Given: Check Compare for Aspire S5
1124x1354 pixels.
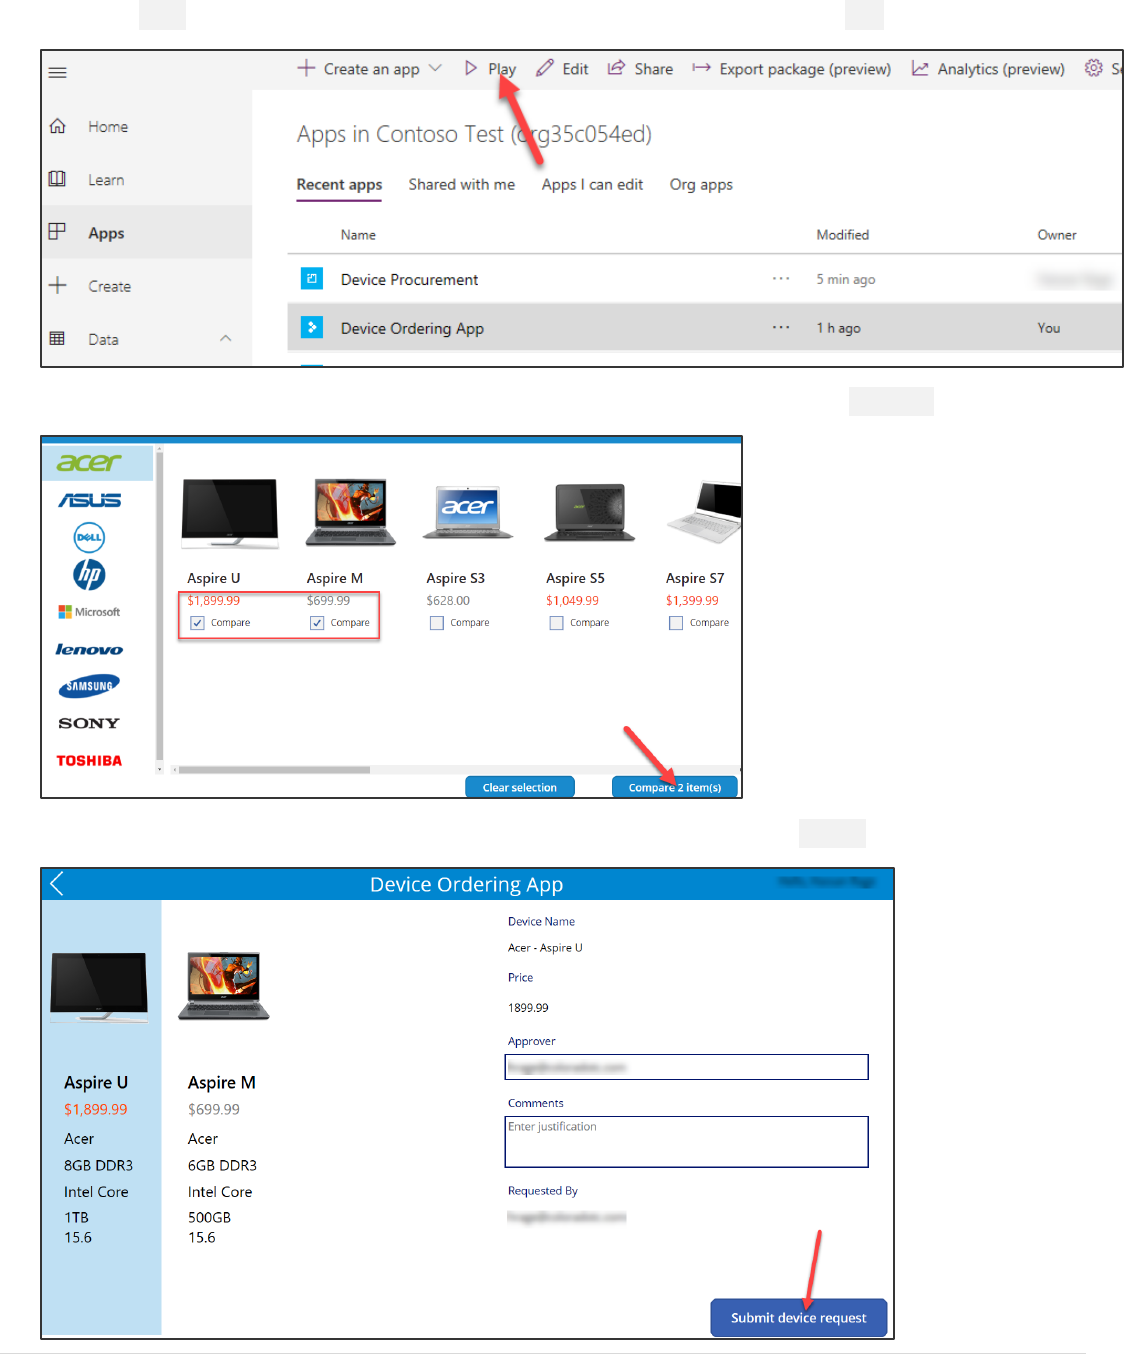Looking at the screenshot, I should coord(557,623).
